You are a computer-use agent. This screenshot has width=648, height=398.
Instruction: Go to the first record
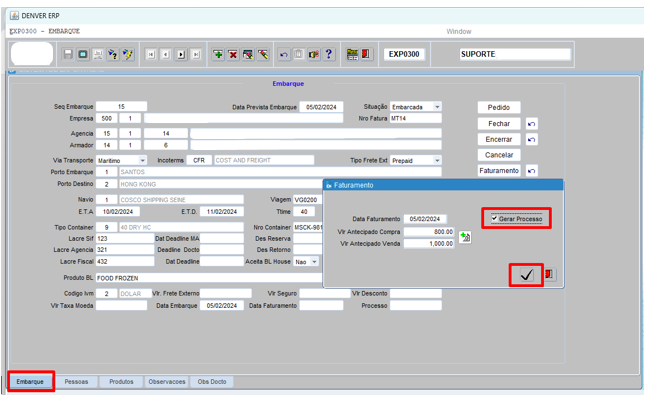[x=151, y=54]
